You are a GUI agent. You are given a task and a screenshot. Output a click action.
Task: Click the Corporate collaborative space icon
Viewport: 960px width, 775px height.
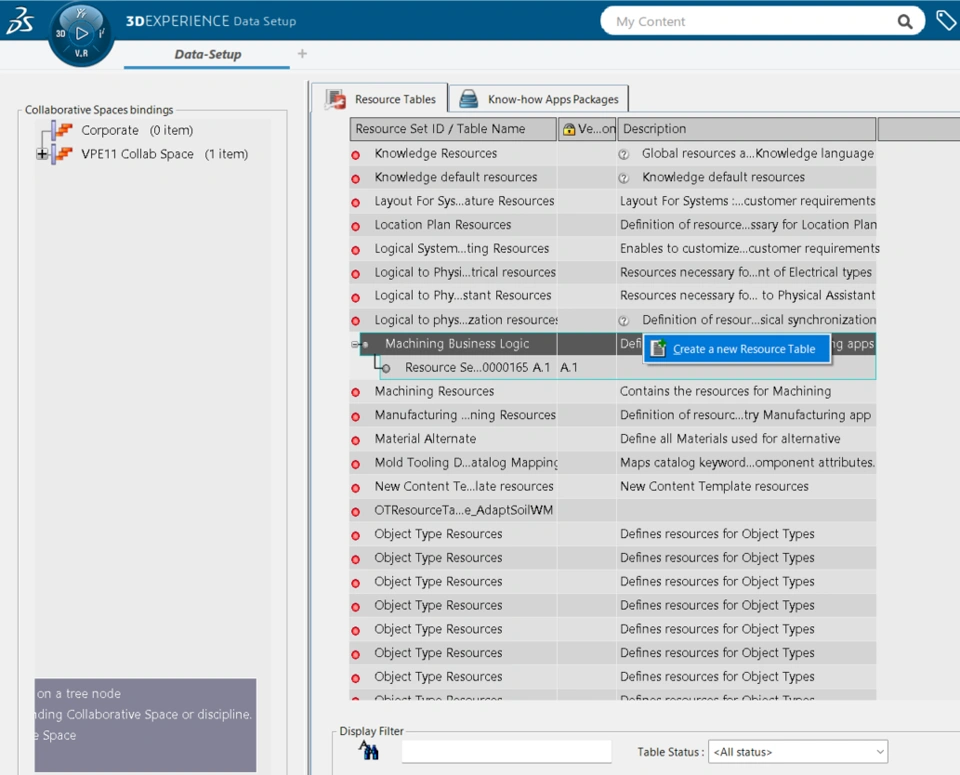pyautogui.click(x=61, y=130)
